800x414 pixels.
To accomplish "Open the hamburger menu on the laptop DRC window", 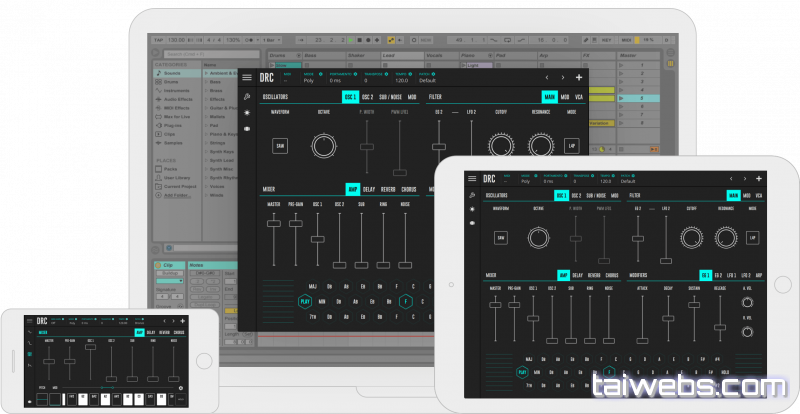I will click(247, 77).
